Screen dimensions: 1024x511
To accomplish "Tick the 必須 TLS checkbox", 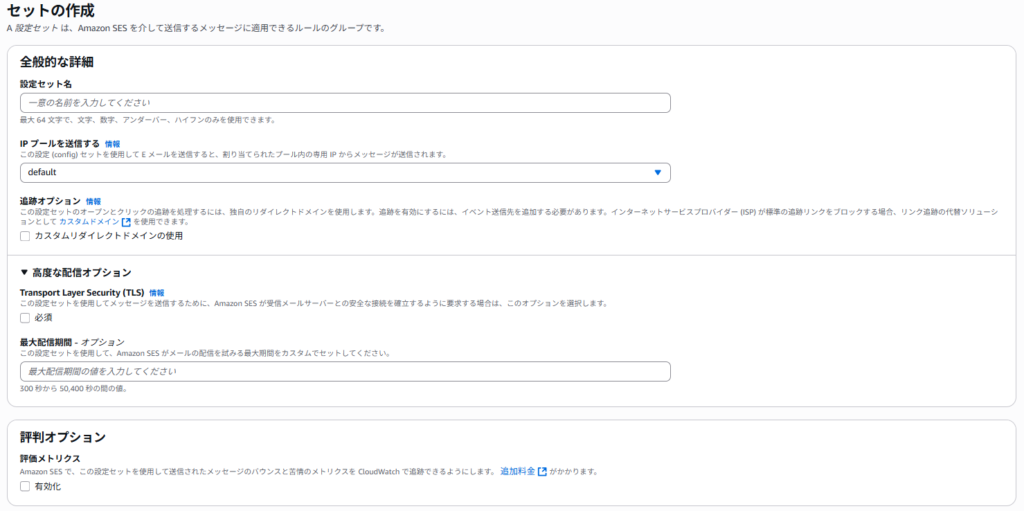I will tap(25, 318).
